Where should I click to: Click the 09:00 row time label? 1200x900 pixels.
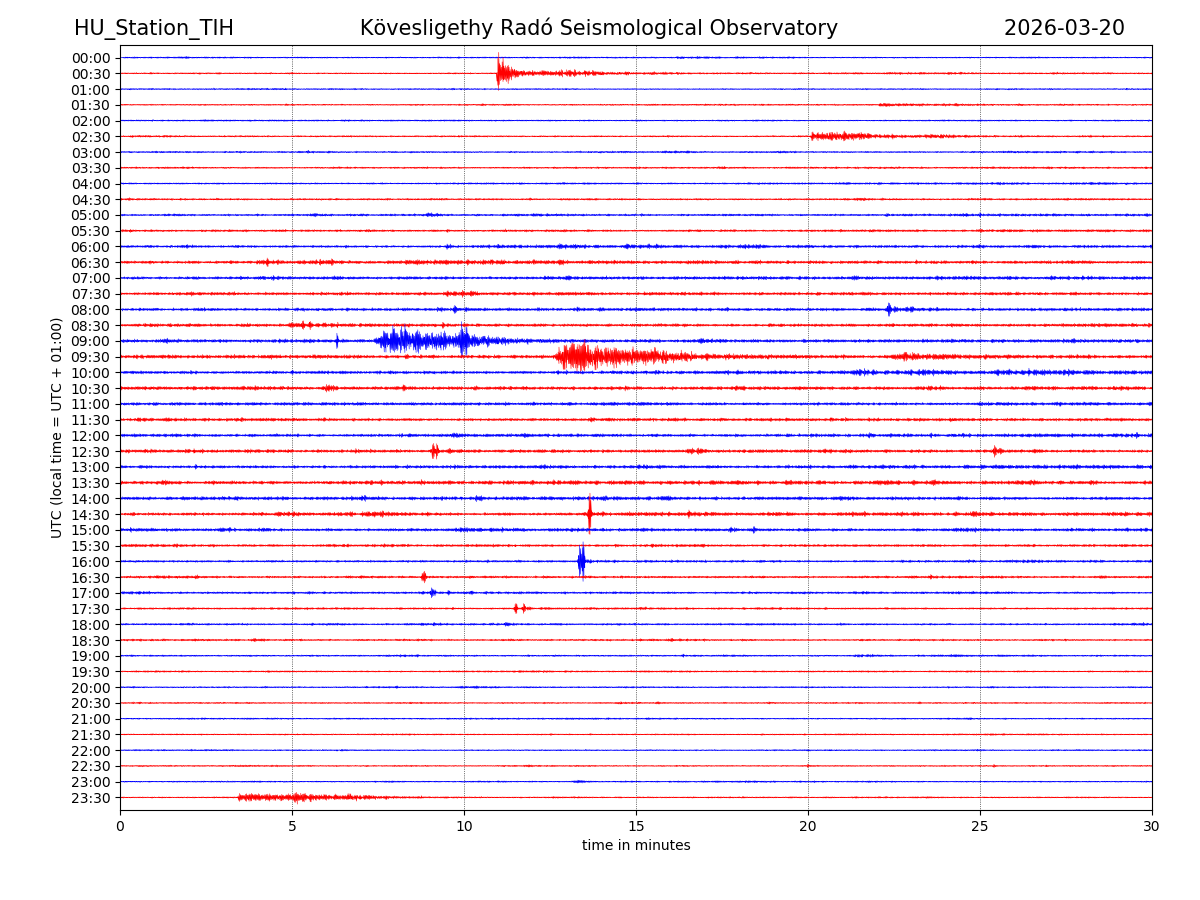[91, 341]
